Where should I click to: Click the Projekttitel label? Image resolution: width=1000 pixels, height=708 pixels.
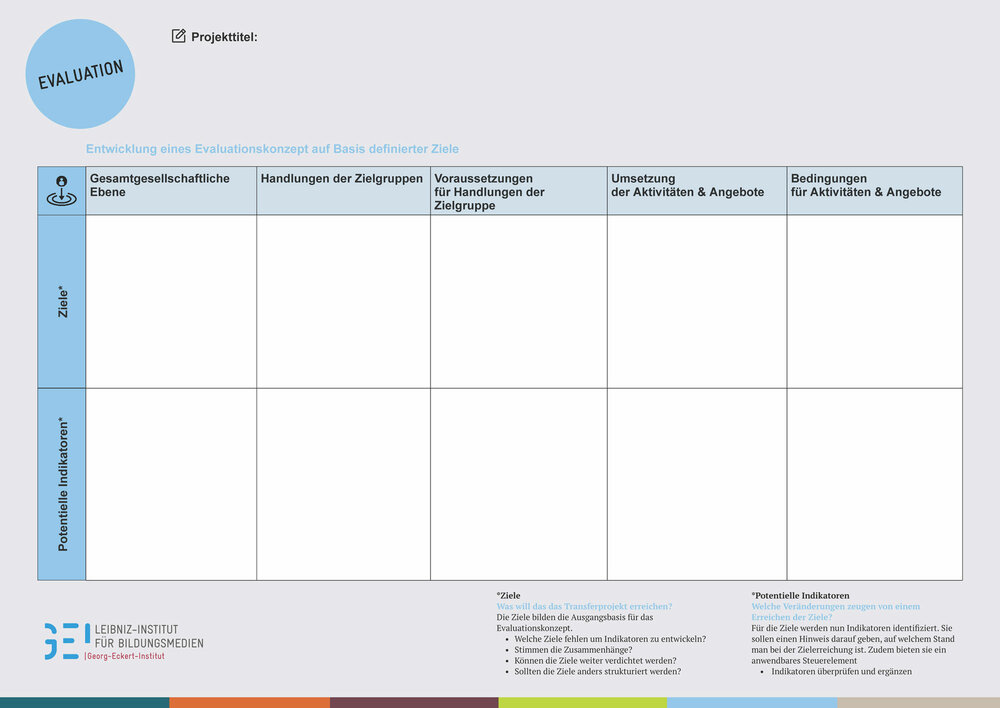224,37
